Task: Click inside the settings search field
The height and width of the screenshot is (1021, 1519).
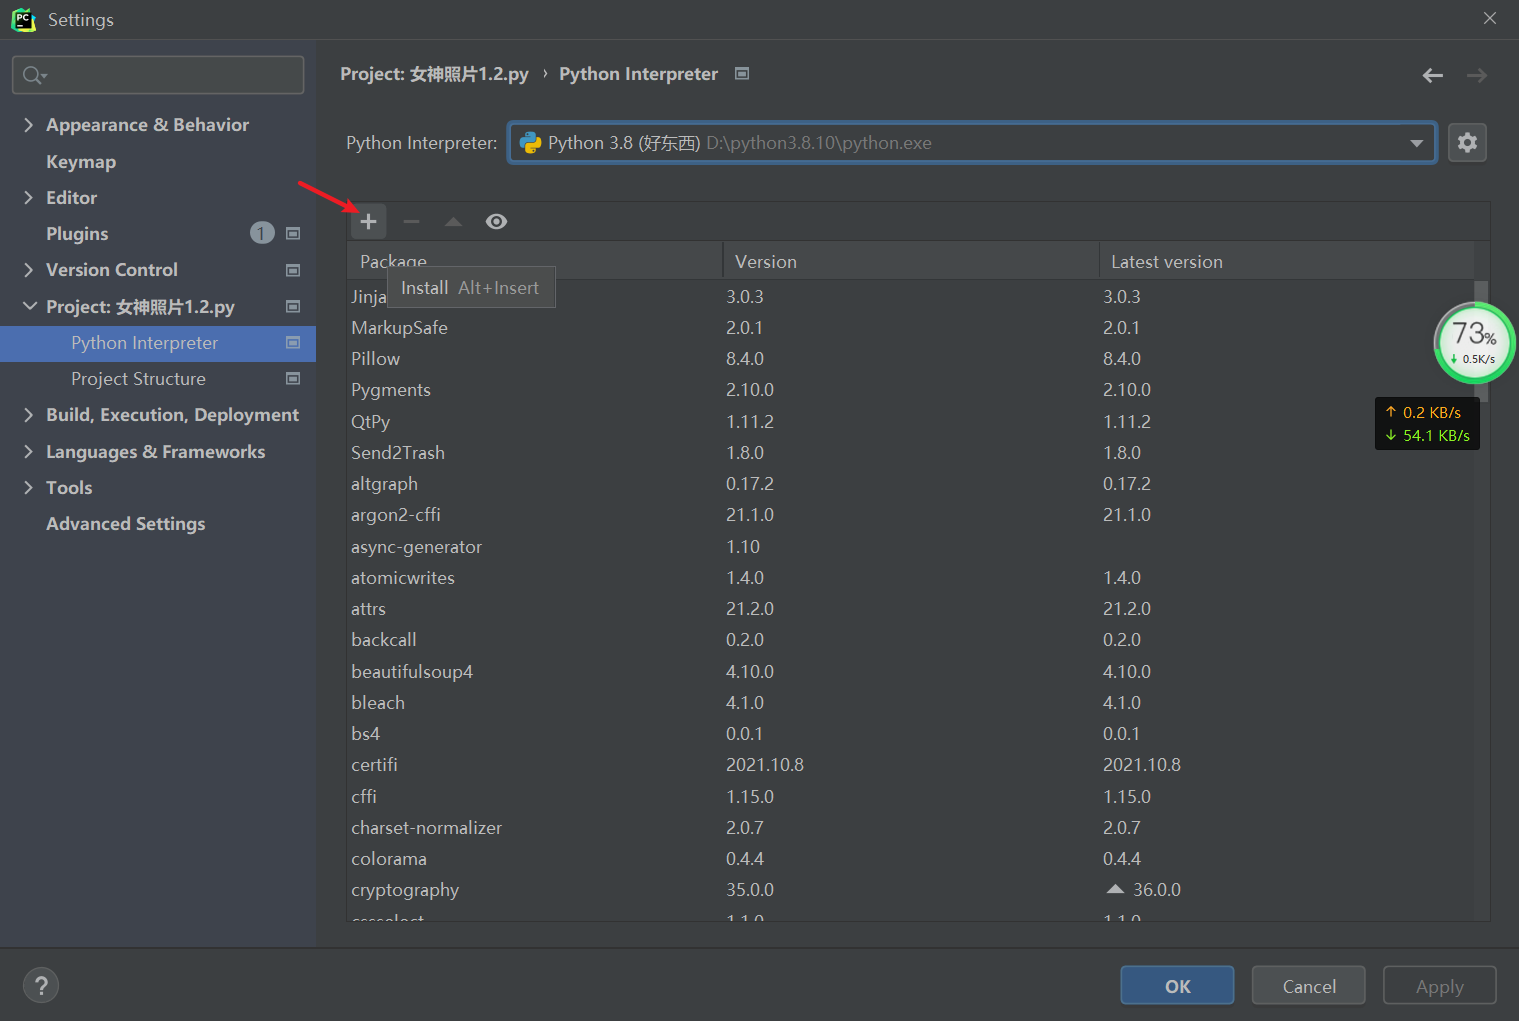Action: coord(158,75)
